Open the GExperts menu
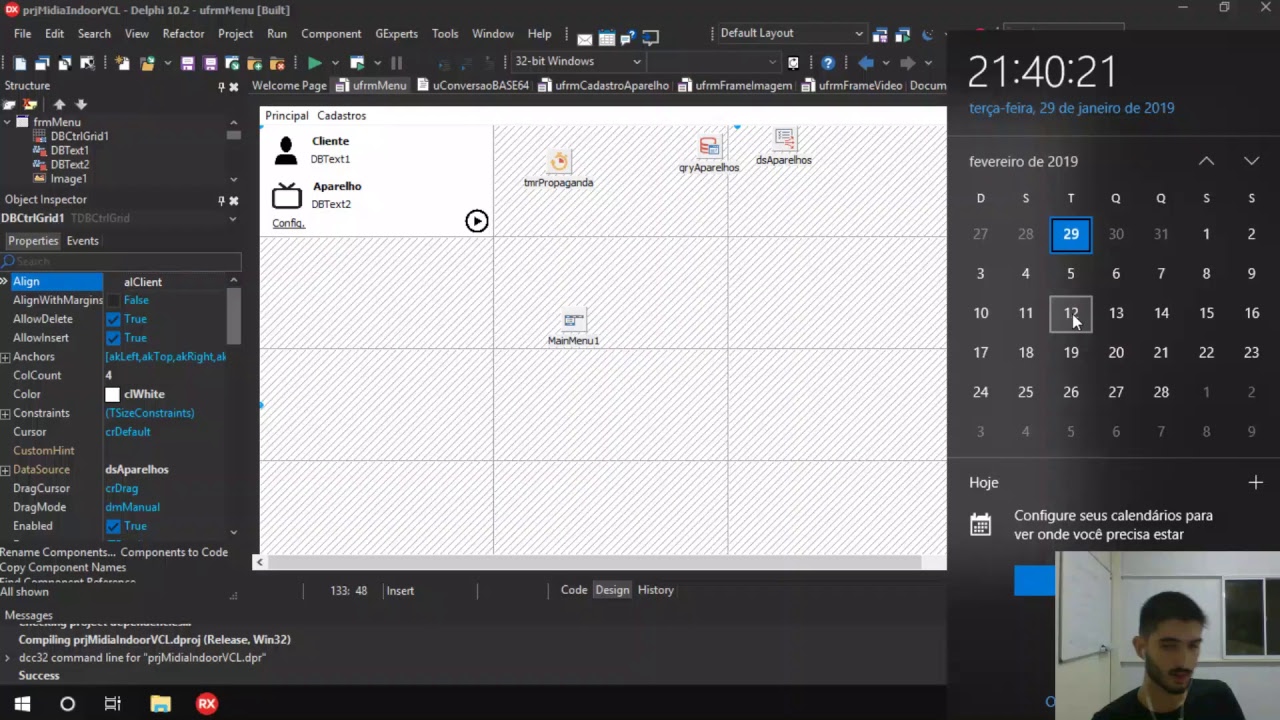1280x720 pixels. [396, 33]
